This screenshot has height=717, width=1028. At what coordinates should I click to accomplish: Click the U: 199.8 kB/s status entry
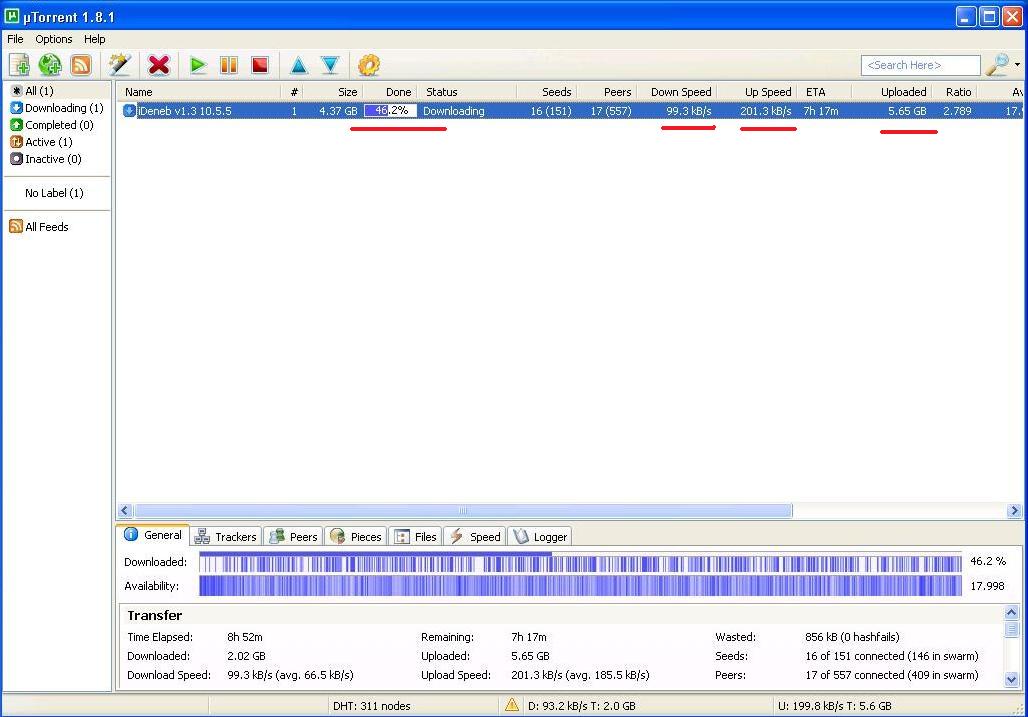pyautogui.click(x=835, y=706)
